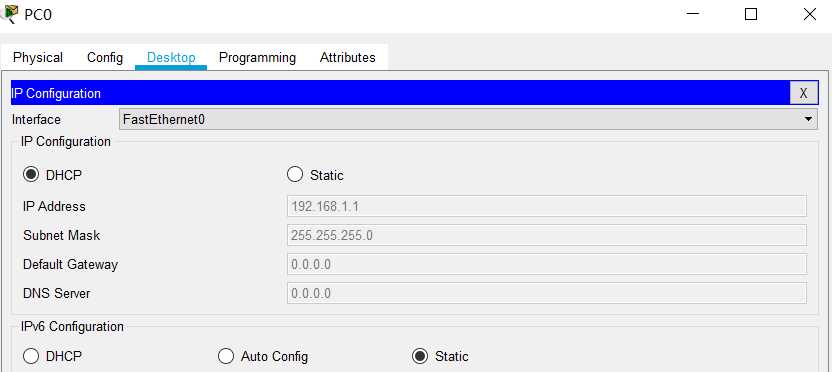Click the IP Address field showing 192.168.1.1
This screenshot has width=832, height=372.
(547, 206)
